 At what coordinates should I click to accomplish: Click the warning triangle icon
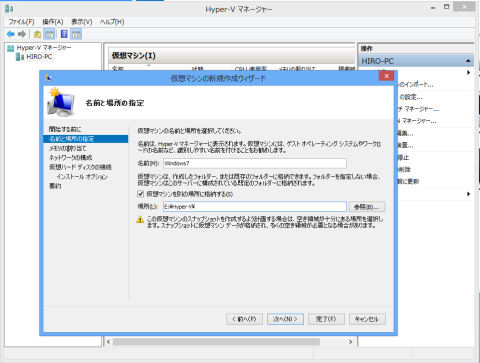[140, 219]
